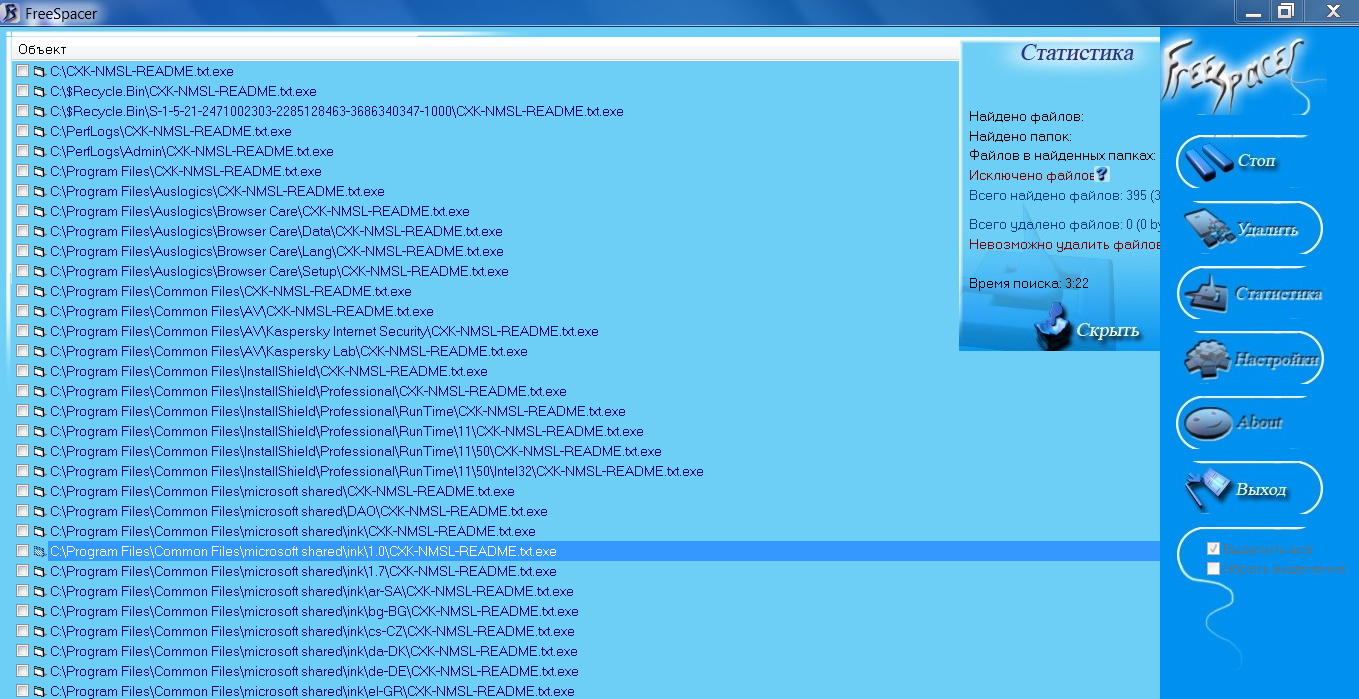This screenshot has width=1359, height=699.
Task: Click file icon of InstallShield\Professional\RunTime\11\50\Intel32 row
Action: point(39,471)
